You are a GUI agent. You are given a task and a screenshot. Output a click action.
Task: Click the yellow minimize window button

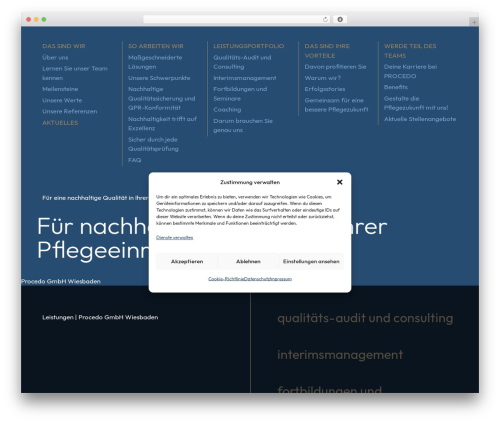click(36, 19)
